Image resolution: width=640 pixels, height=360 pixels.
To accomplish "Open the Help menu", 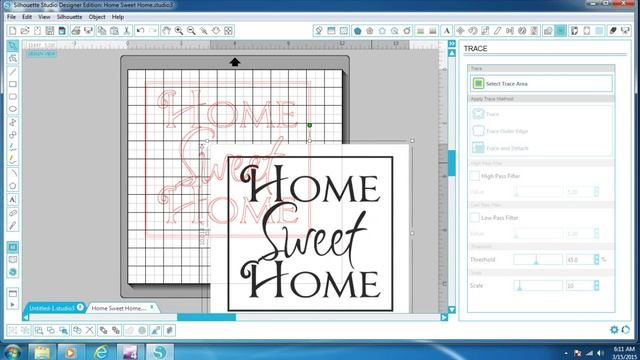I will (x=118, y=17).
